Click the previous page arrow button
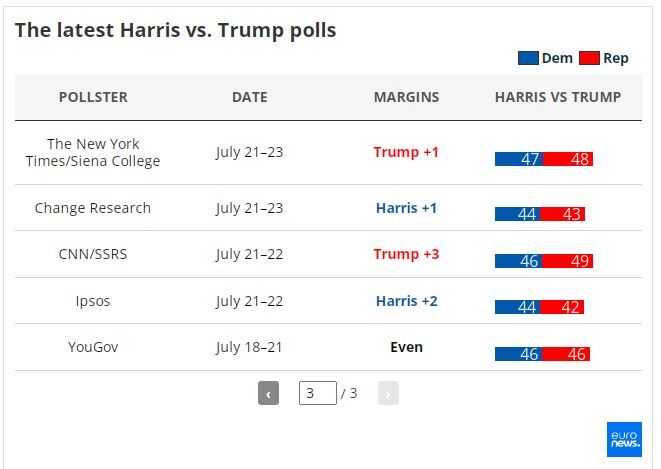Viewport: 661px width, 469px height. [x=268, y=393]
